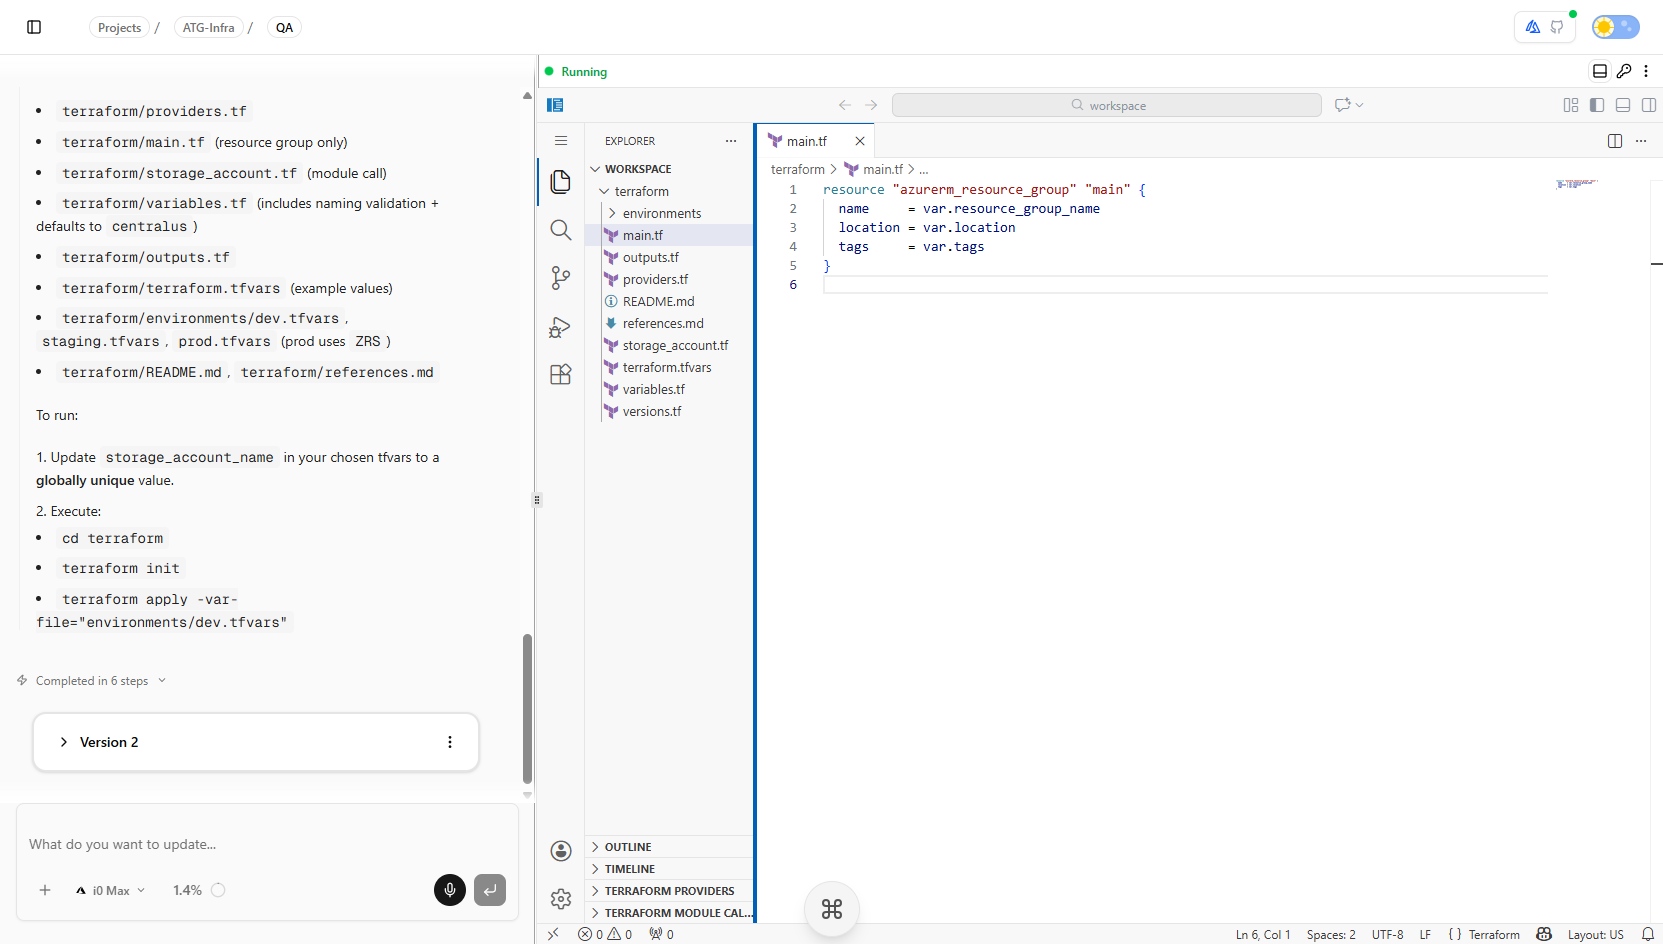This screenshot has width=1663, height=944.
Task: Open the Extensions view
Action: (x=561, y=374)
